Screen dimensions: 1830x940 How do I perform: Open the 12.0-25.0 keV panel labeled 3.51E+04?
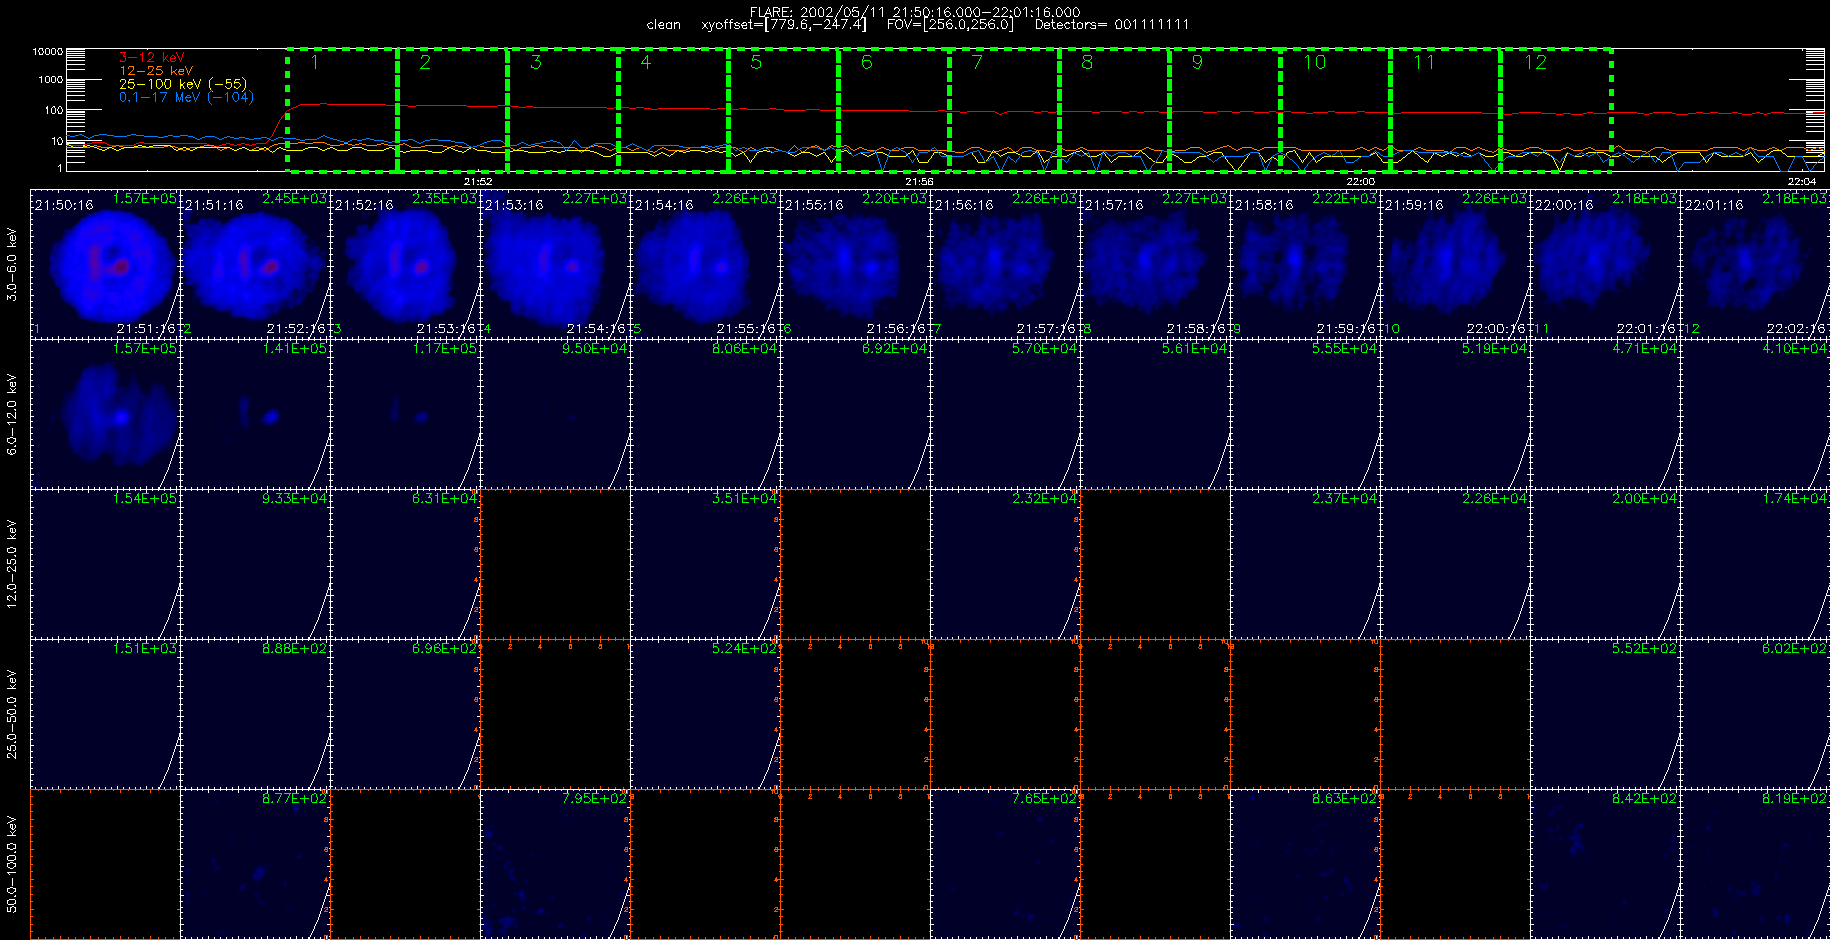pyautogui.click(x=705, y=563)
